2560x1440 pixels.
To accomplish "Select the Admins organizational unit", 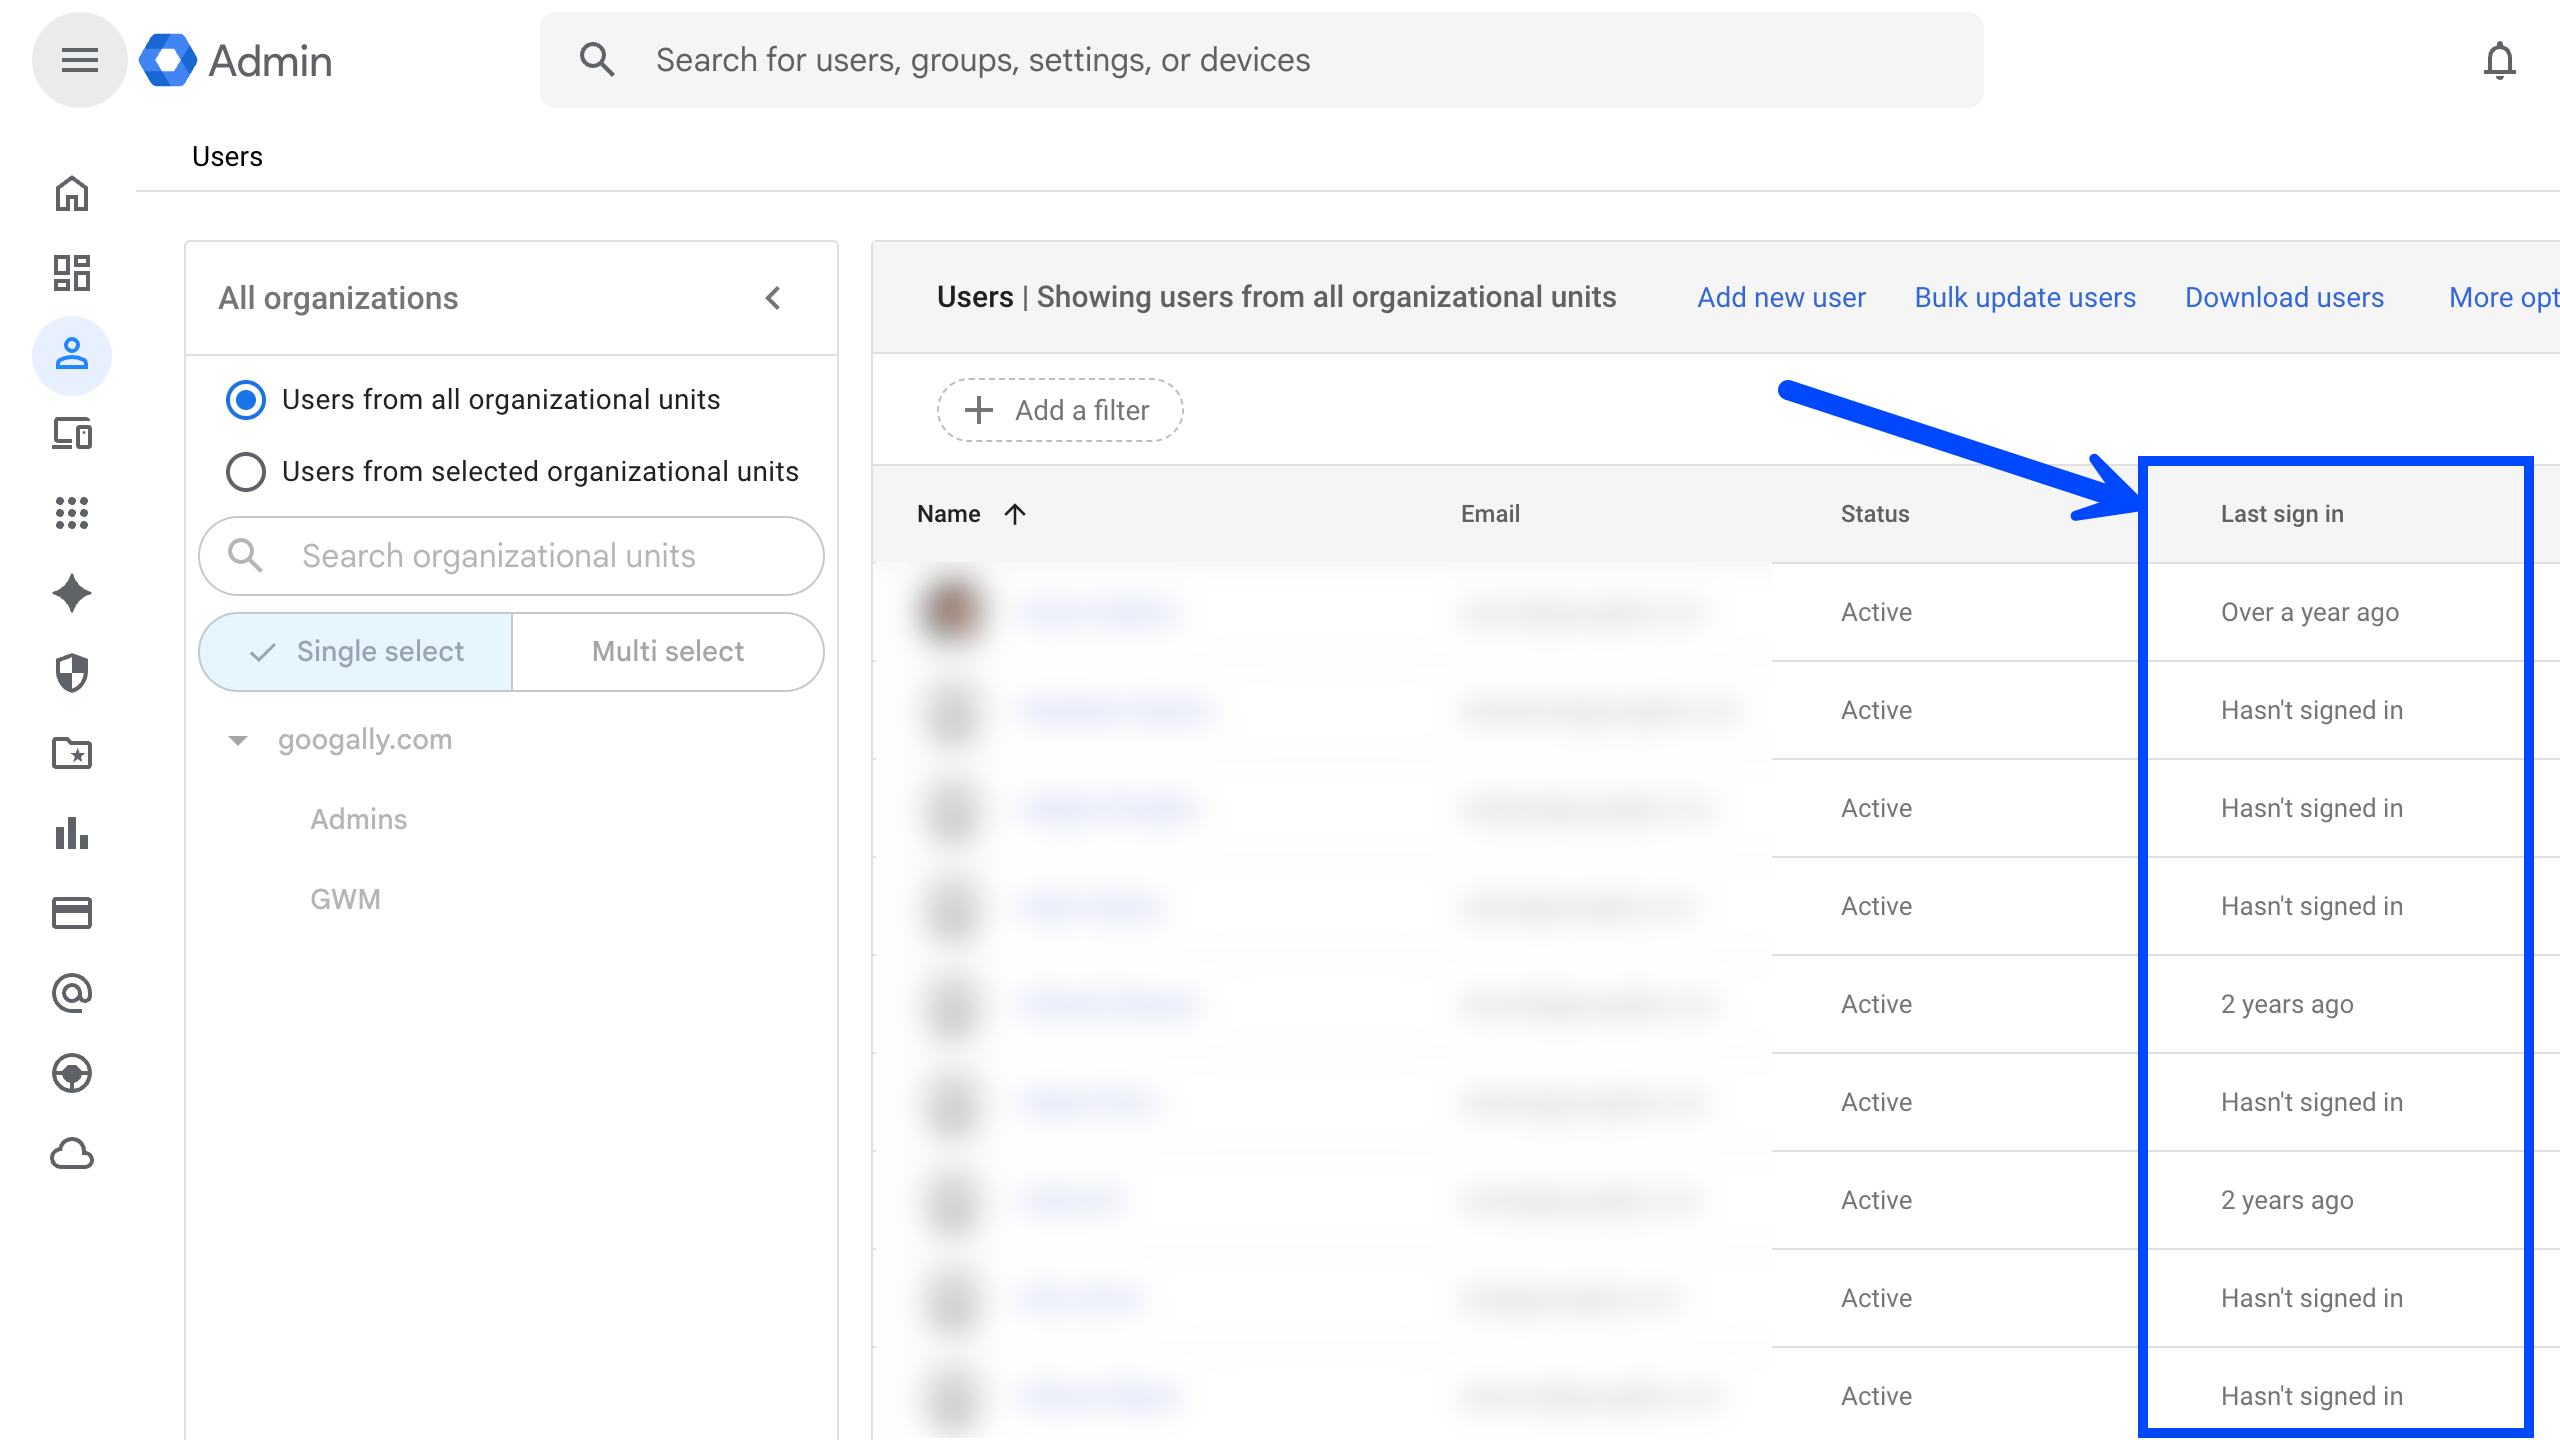I will [x=358, y=820].
